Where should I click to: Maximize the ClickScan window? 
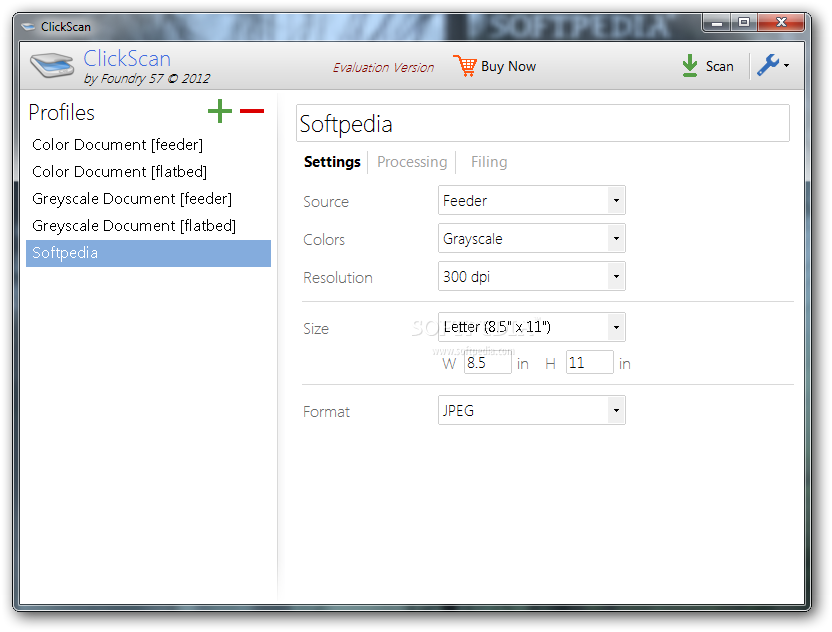[x=744, y=23]
